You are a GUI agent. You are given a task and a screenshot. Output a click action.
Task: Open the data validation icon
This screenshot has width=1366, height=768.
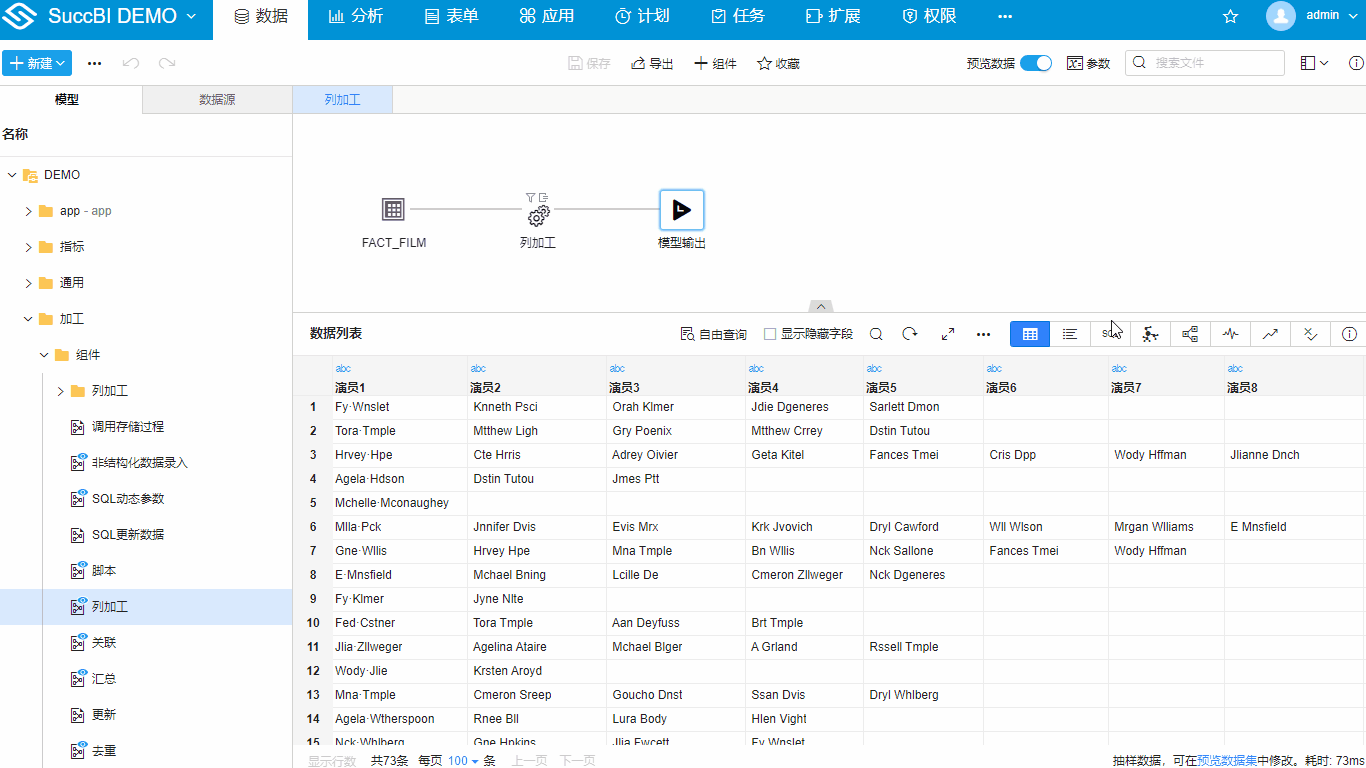click(1310, 333)
